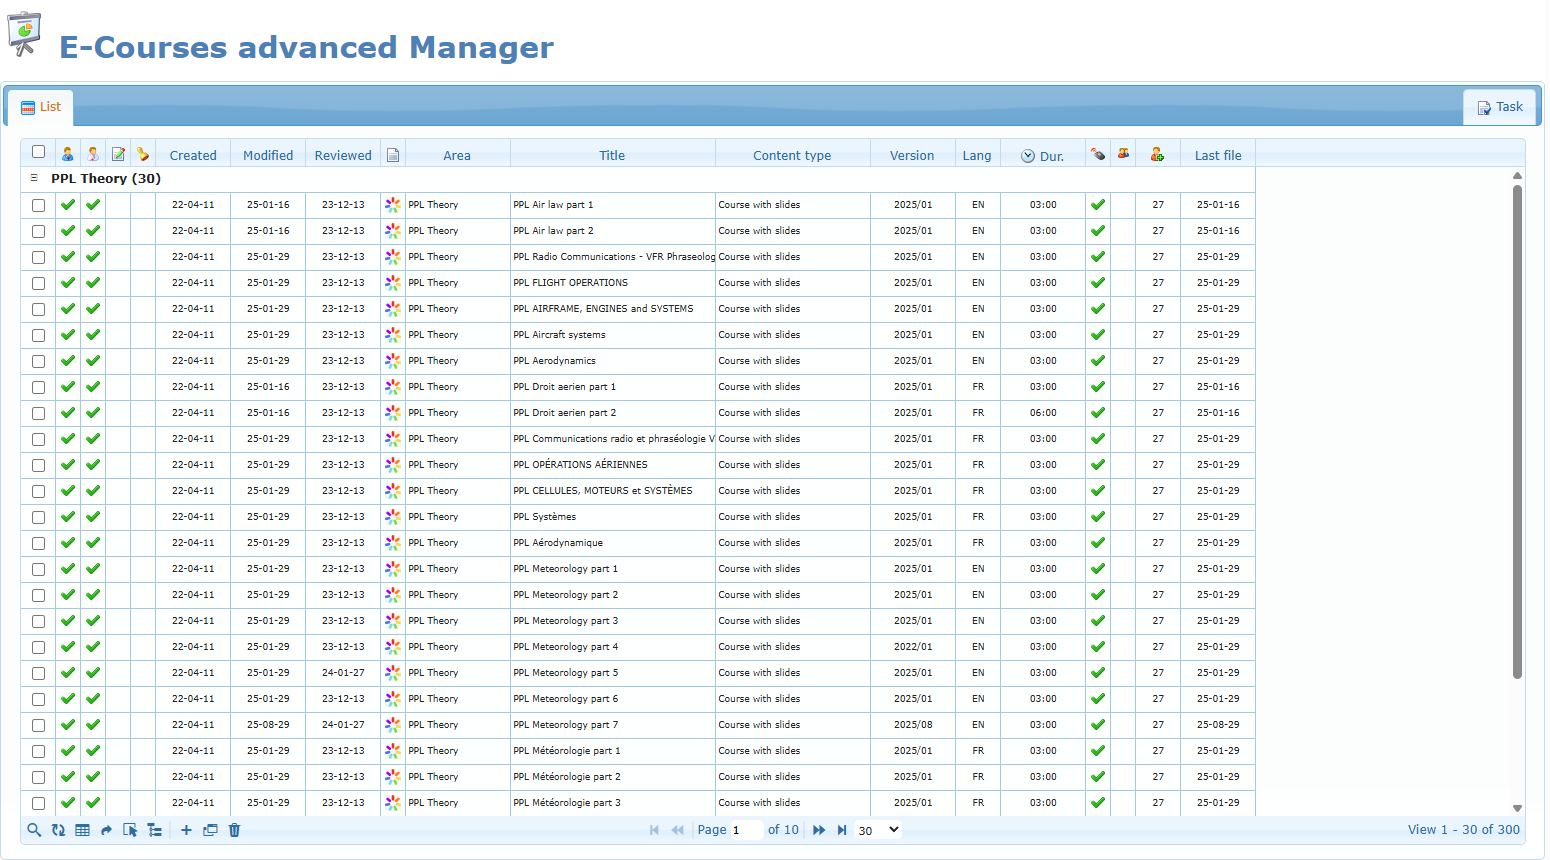1550x860 pixels.
Task: Click the '2025/08' version cell
Action: pyautogui.click(x=913, y=725)
